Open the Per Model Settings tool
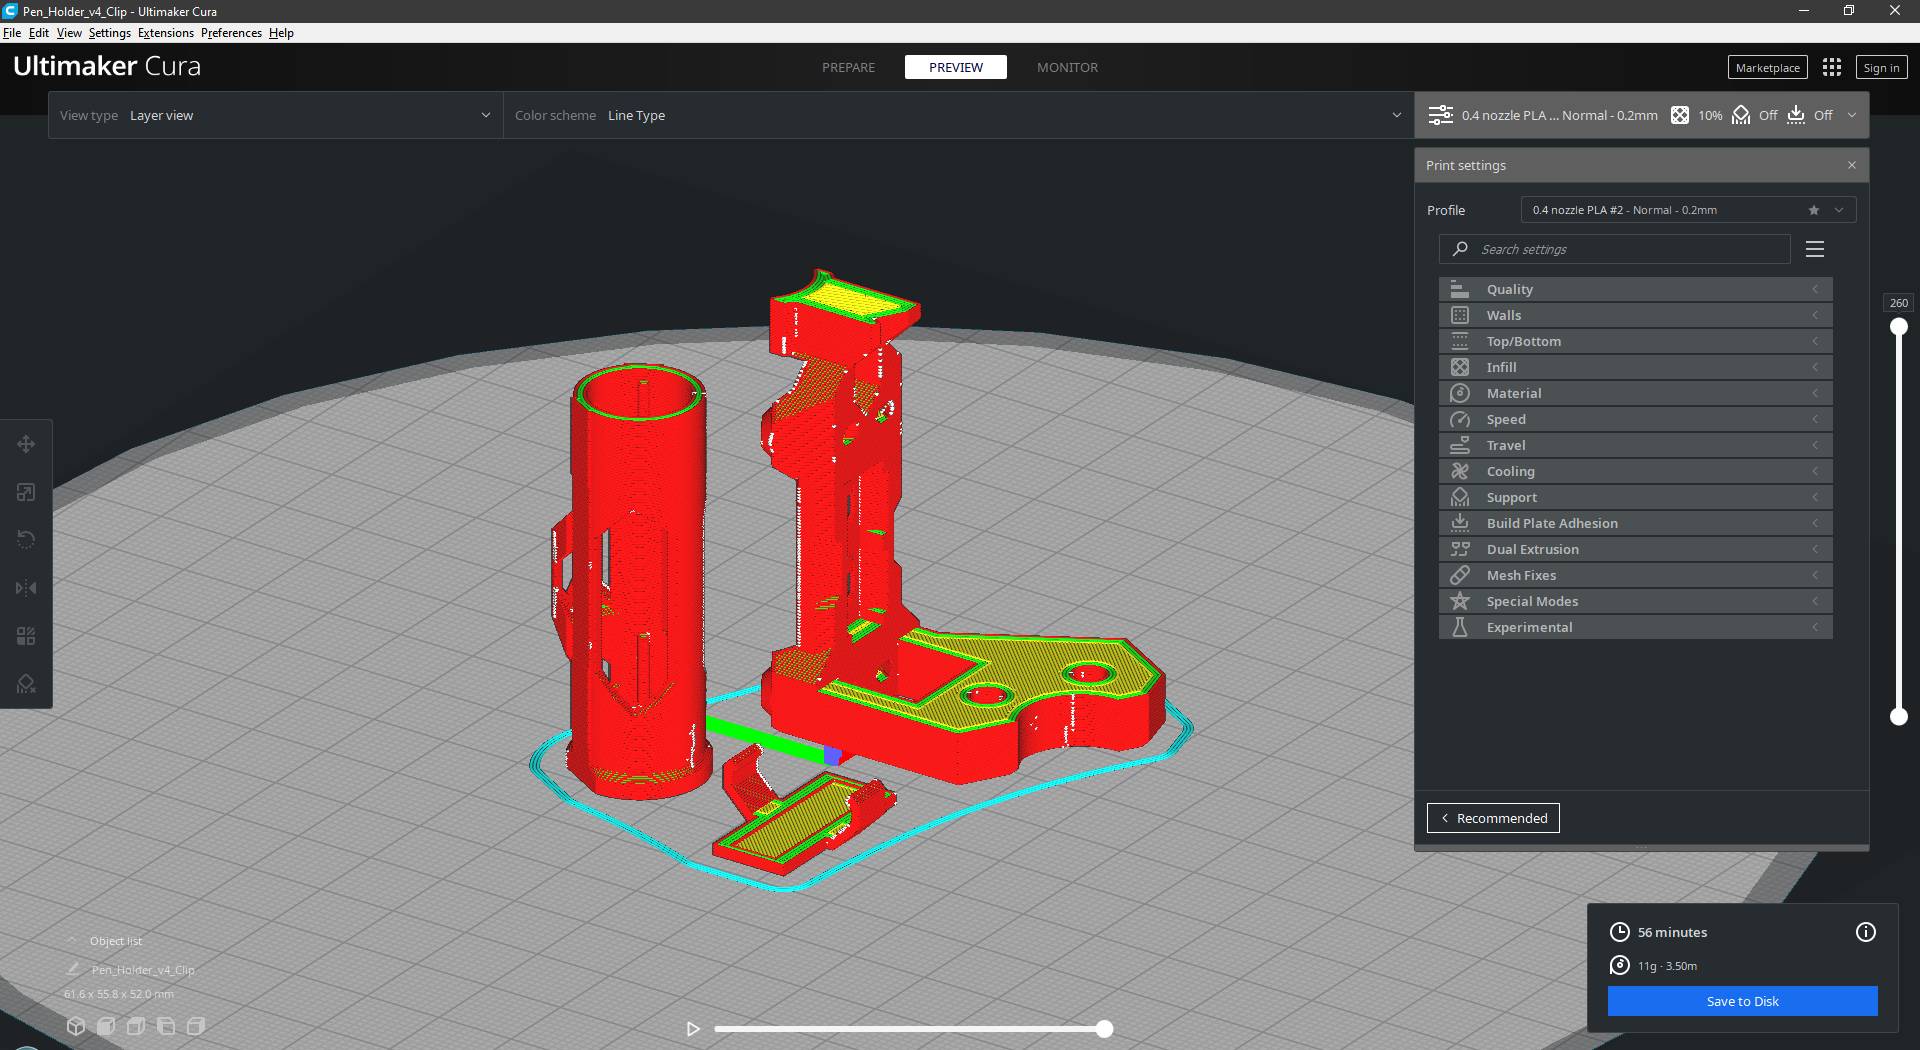Image resolution: width=1920 pixels, height=1050 pixels. point(26,636)
